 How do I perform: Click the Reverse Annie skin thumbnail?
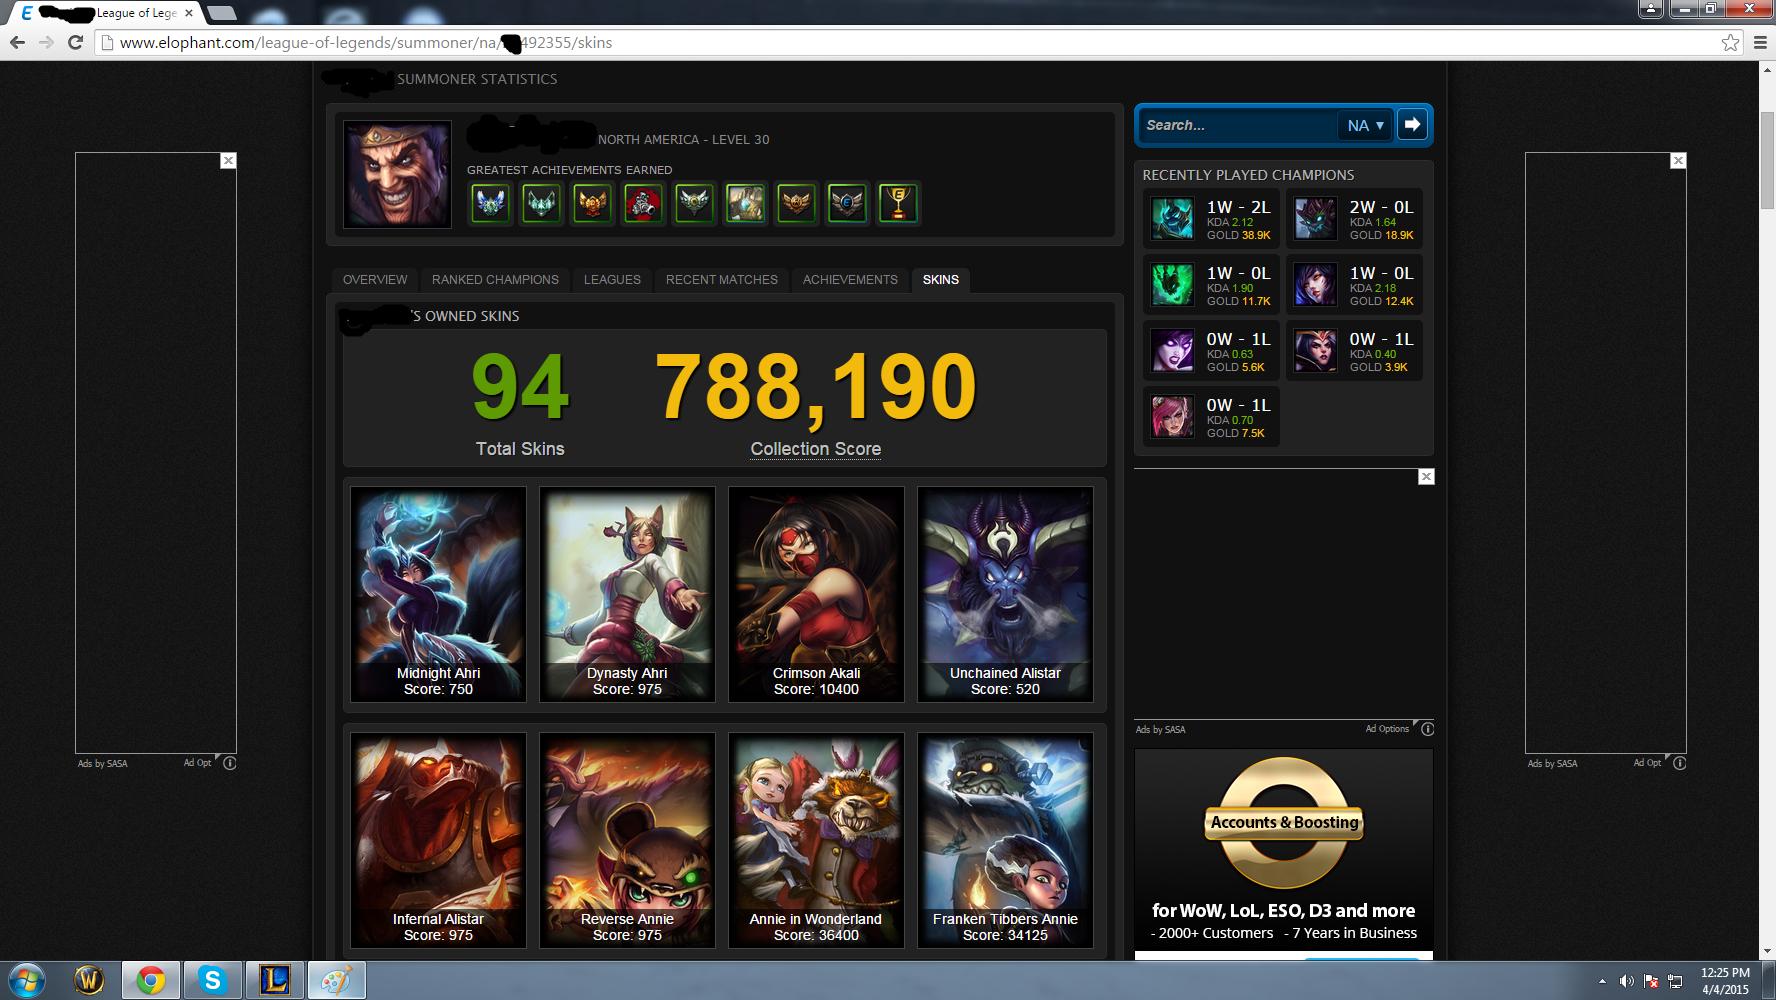coord(627,840)
